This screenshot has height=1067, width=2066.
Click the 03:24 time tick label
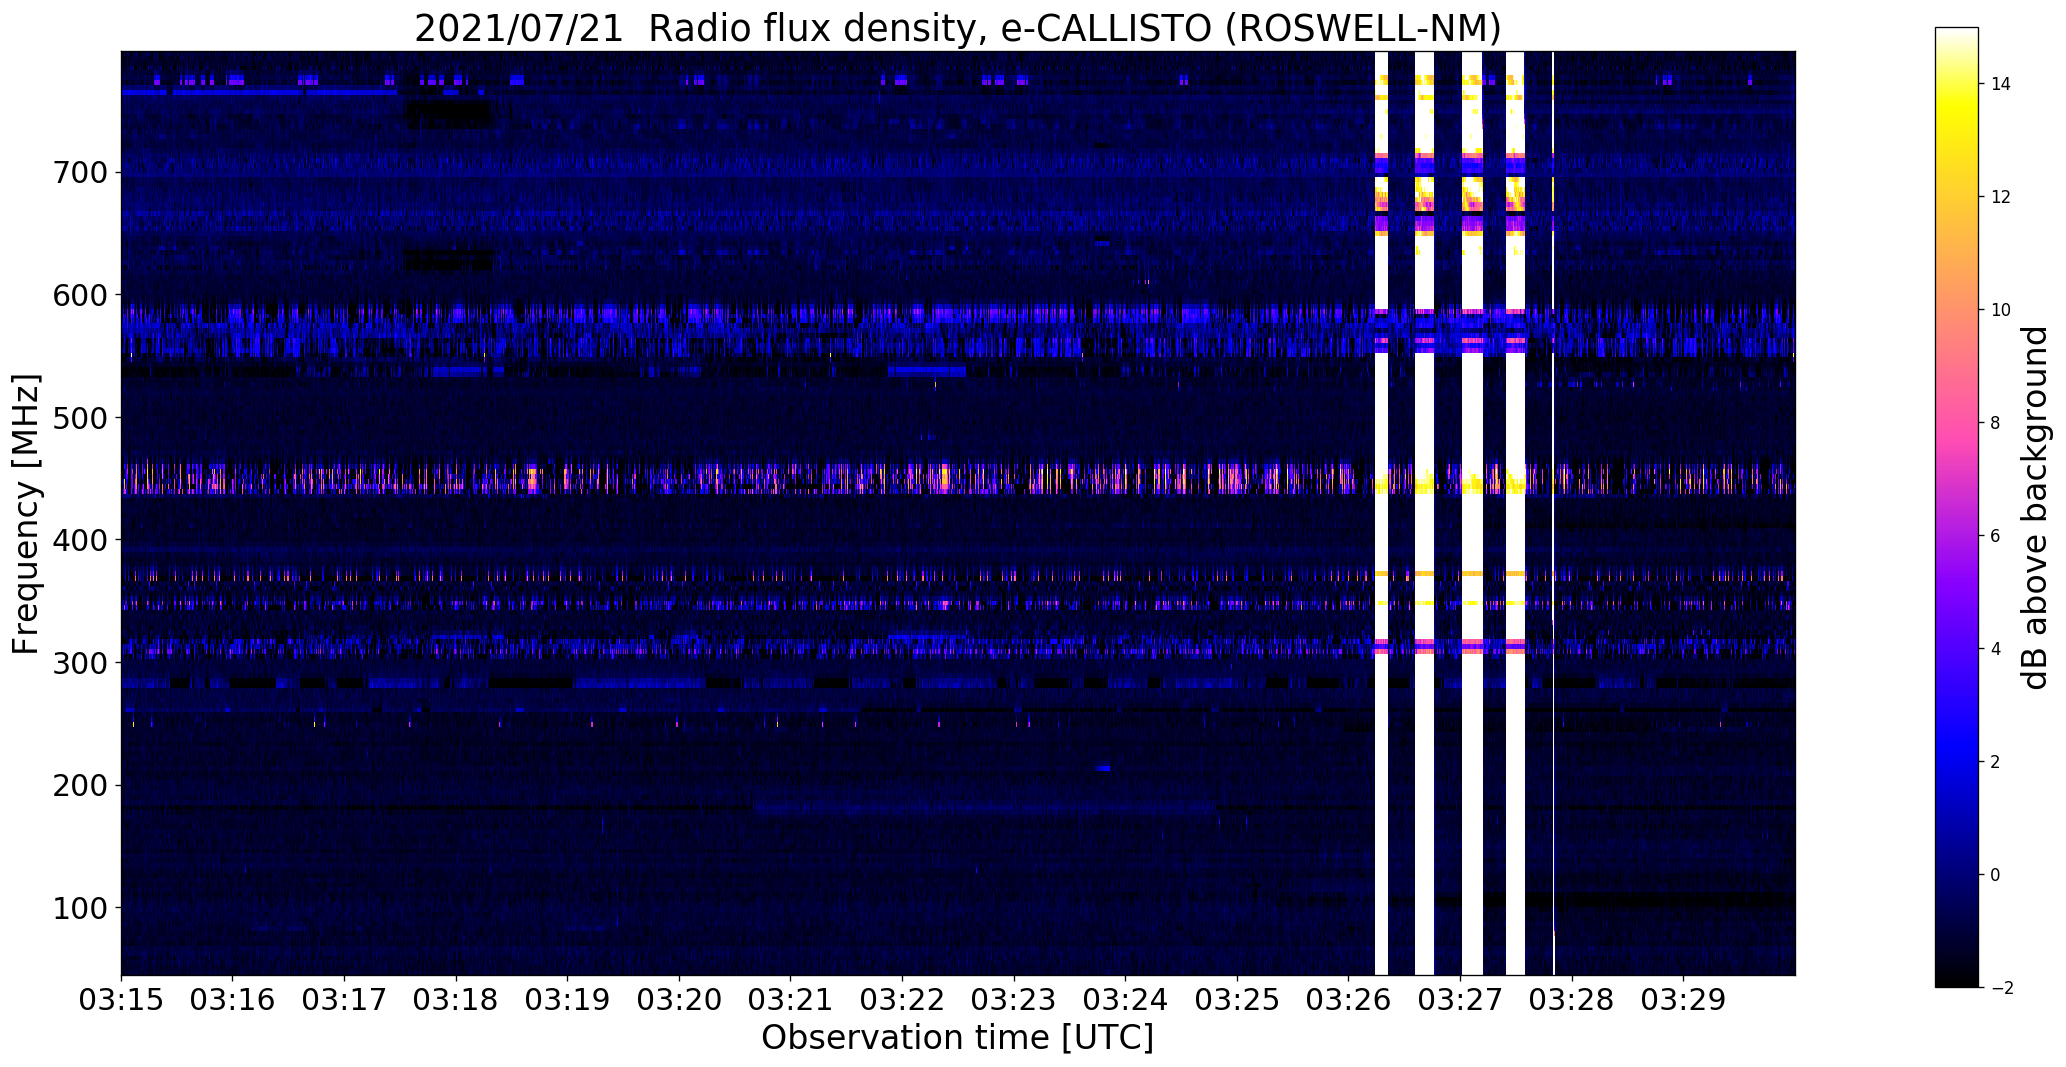pos(1126,1000)
